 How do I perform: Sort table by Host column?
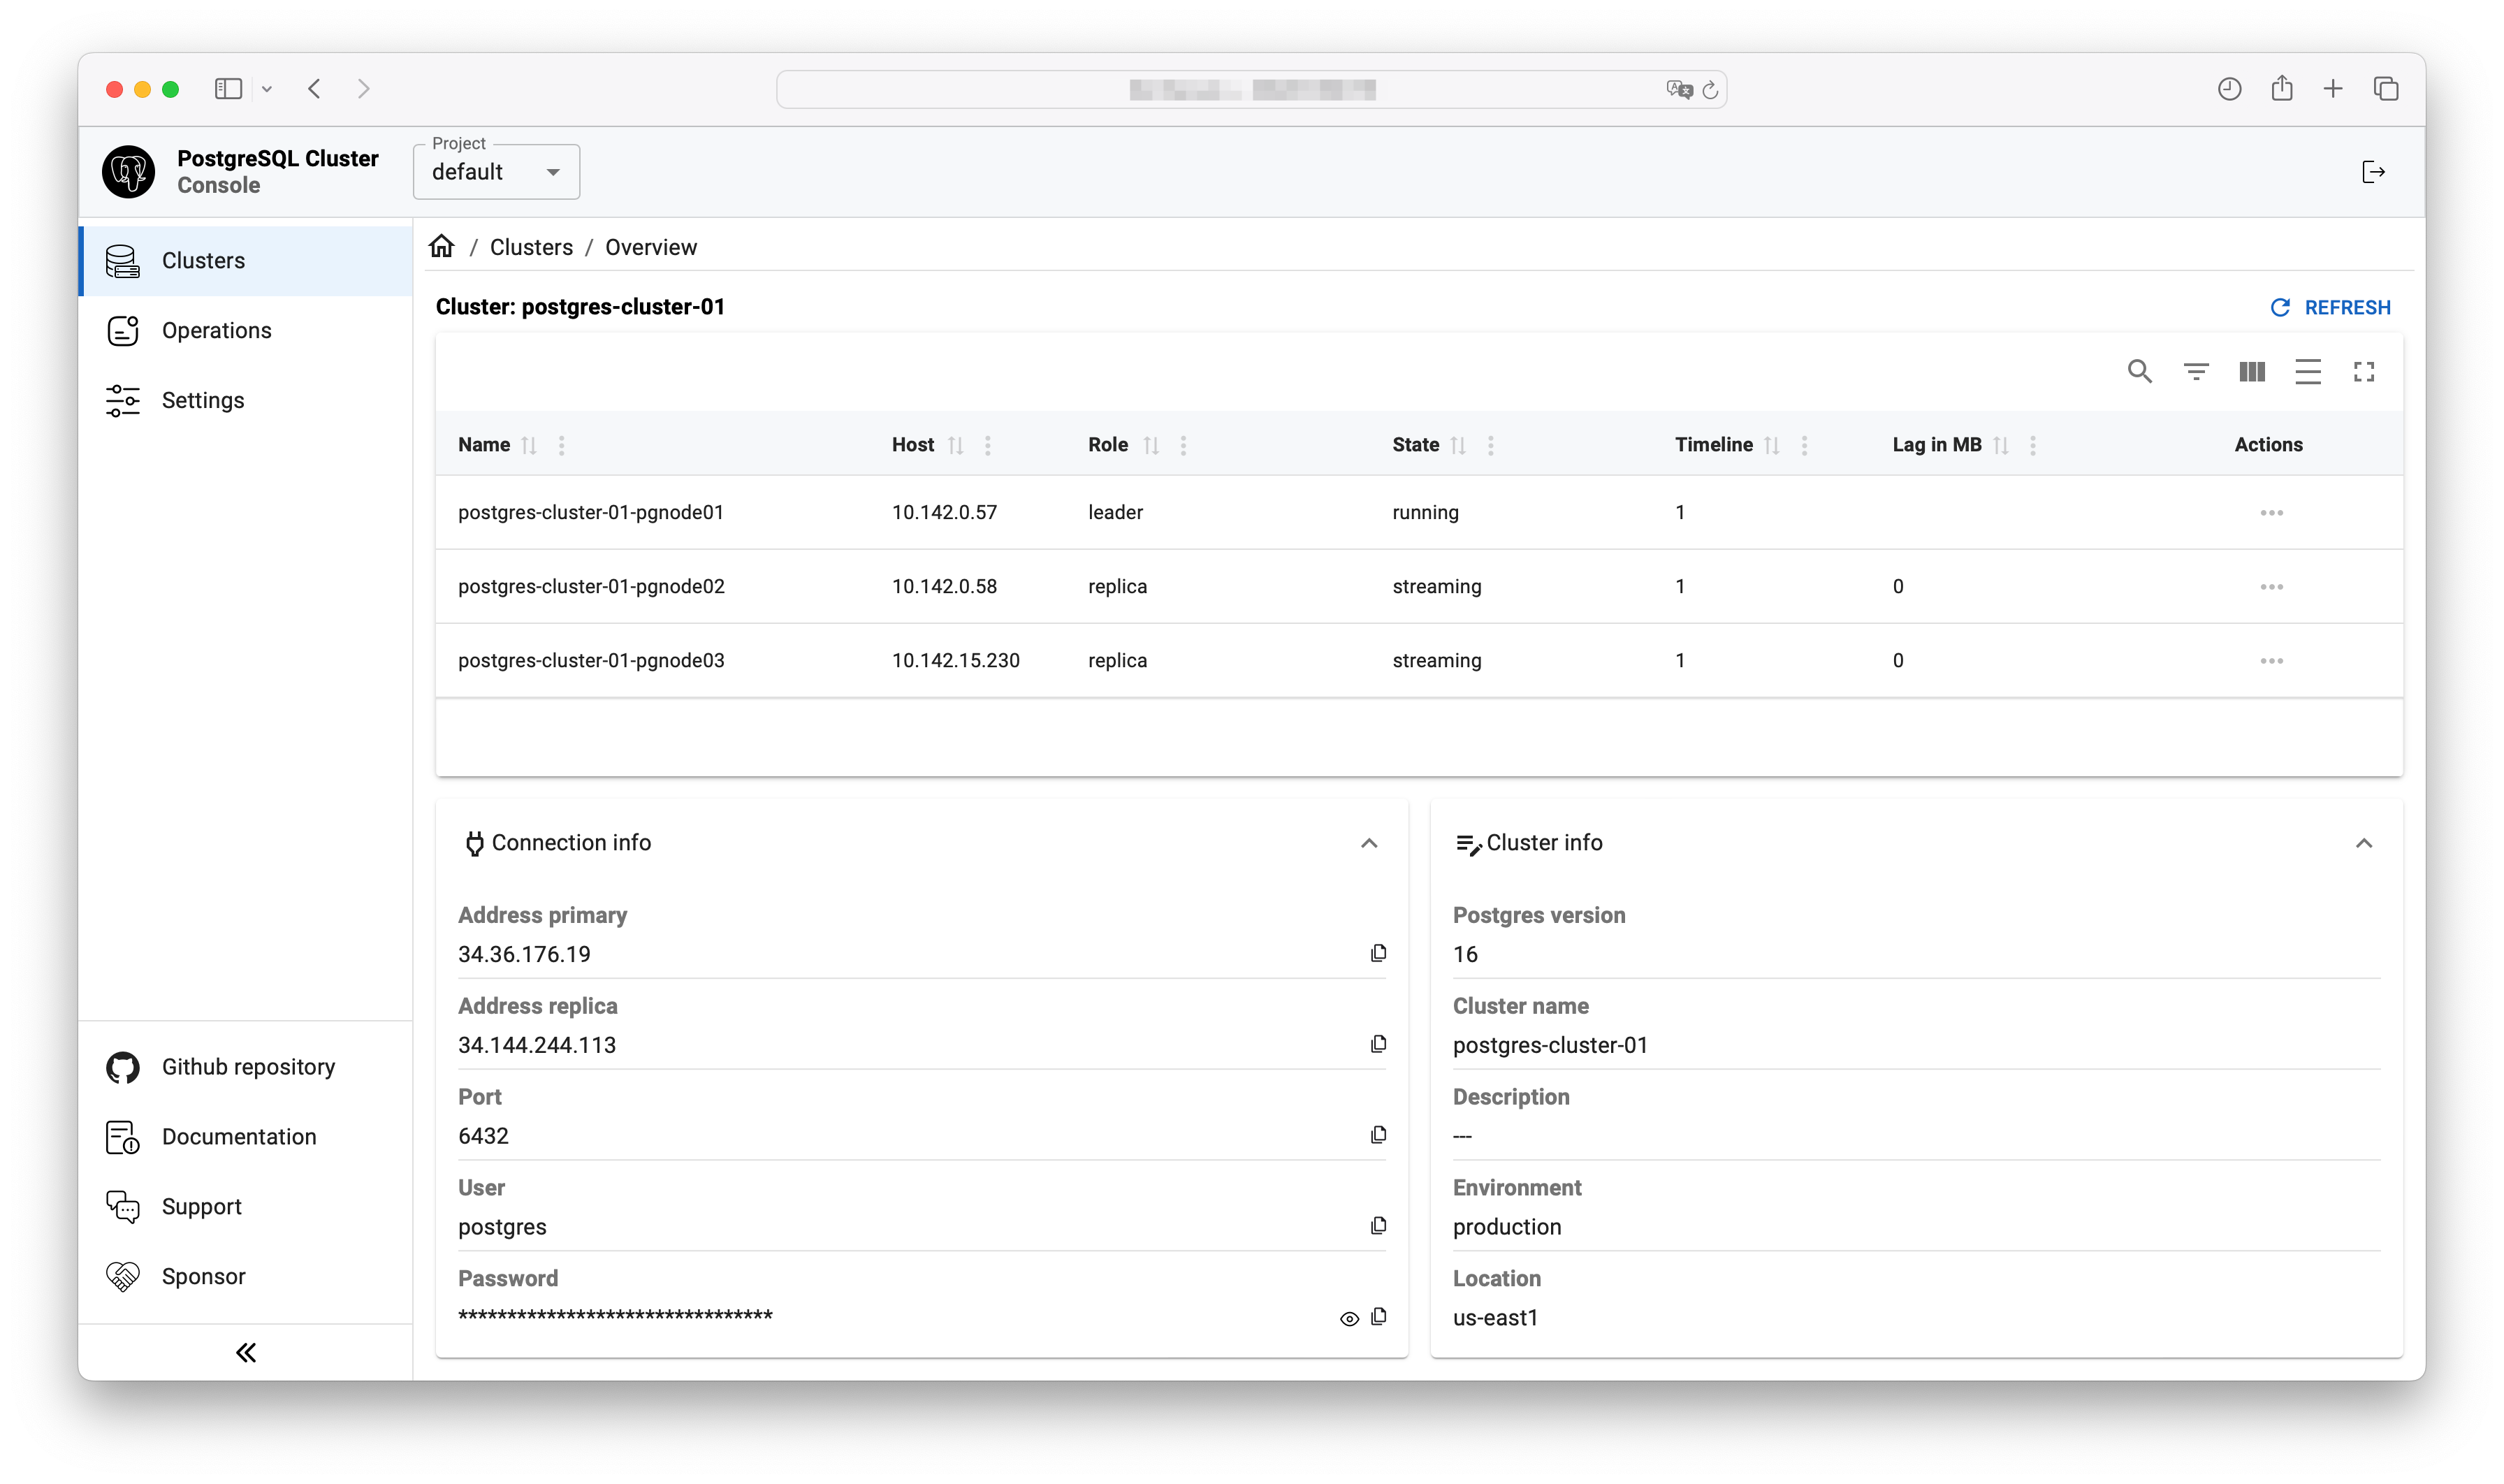(956, 446)
